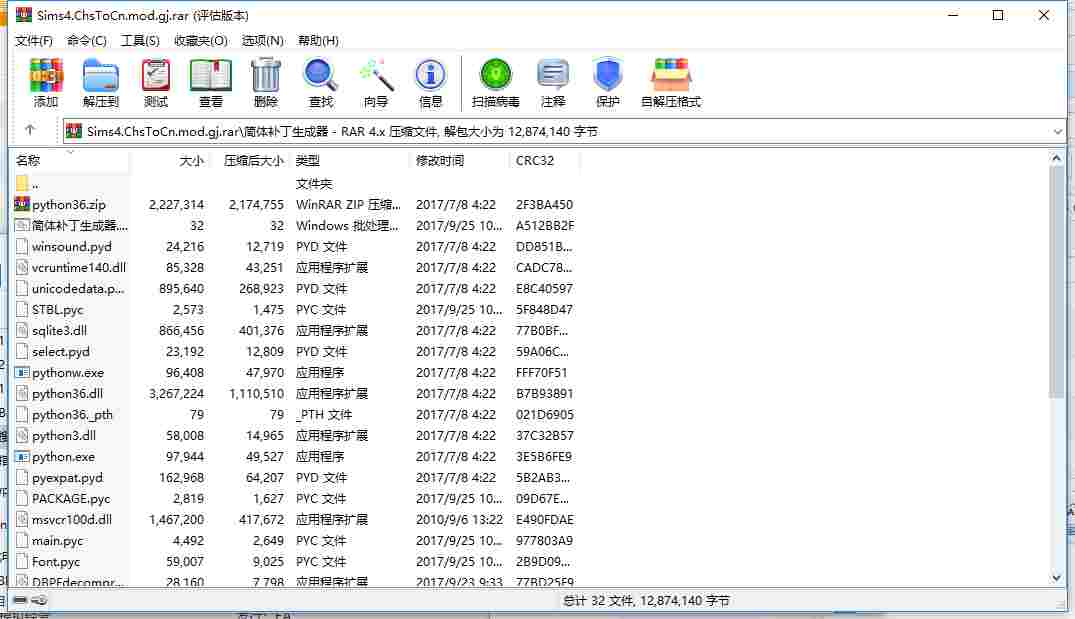
Task: Sort by 修改时间 column header
Action: [x=459, y=160]
